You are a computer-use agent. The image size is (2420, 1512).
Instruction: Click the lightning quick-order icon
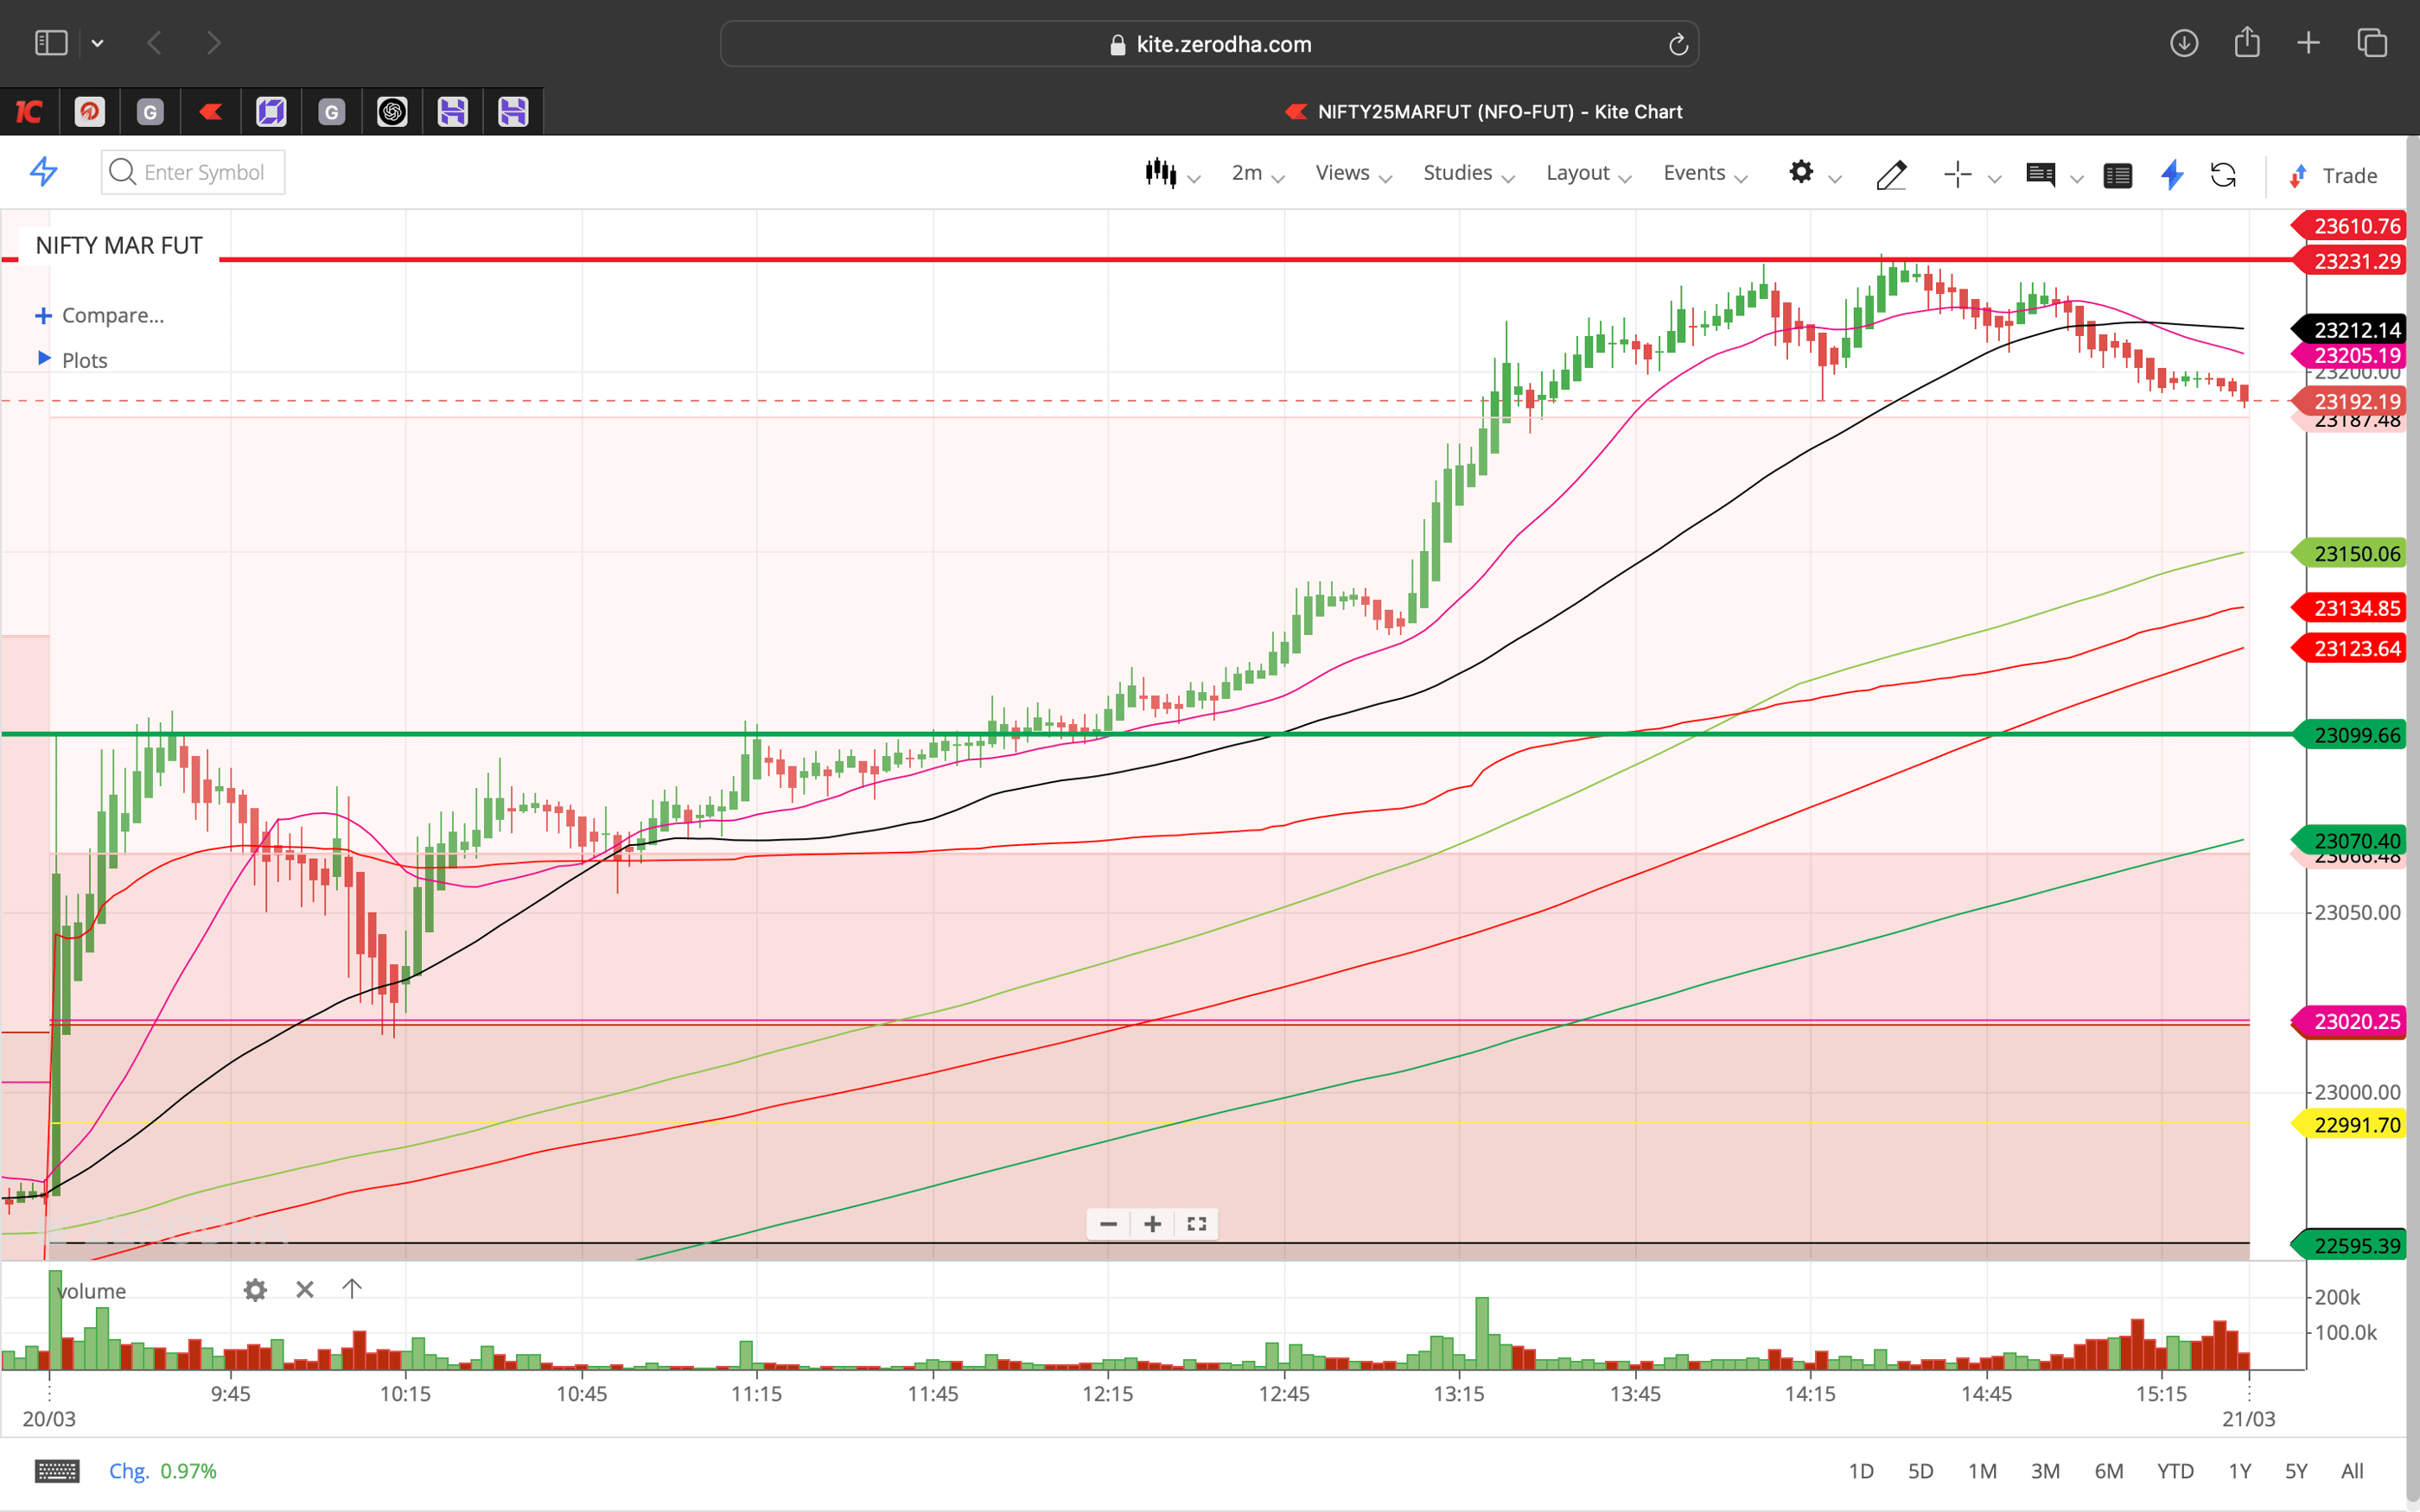click(2171, 175)
